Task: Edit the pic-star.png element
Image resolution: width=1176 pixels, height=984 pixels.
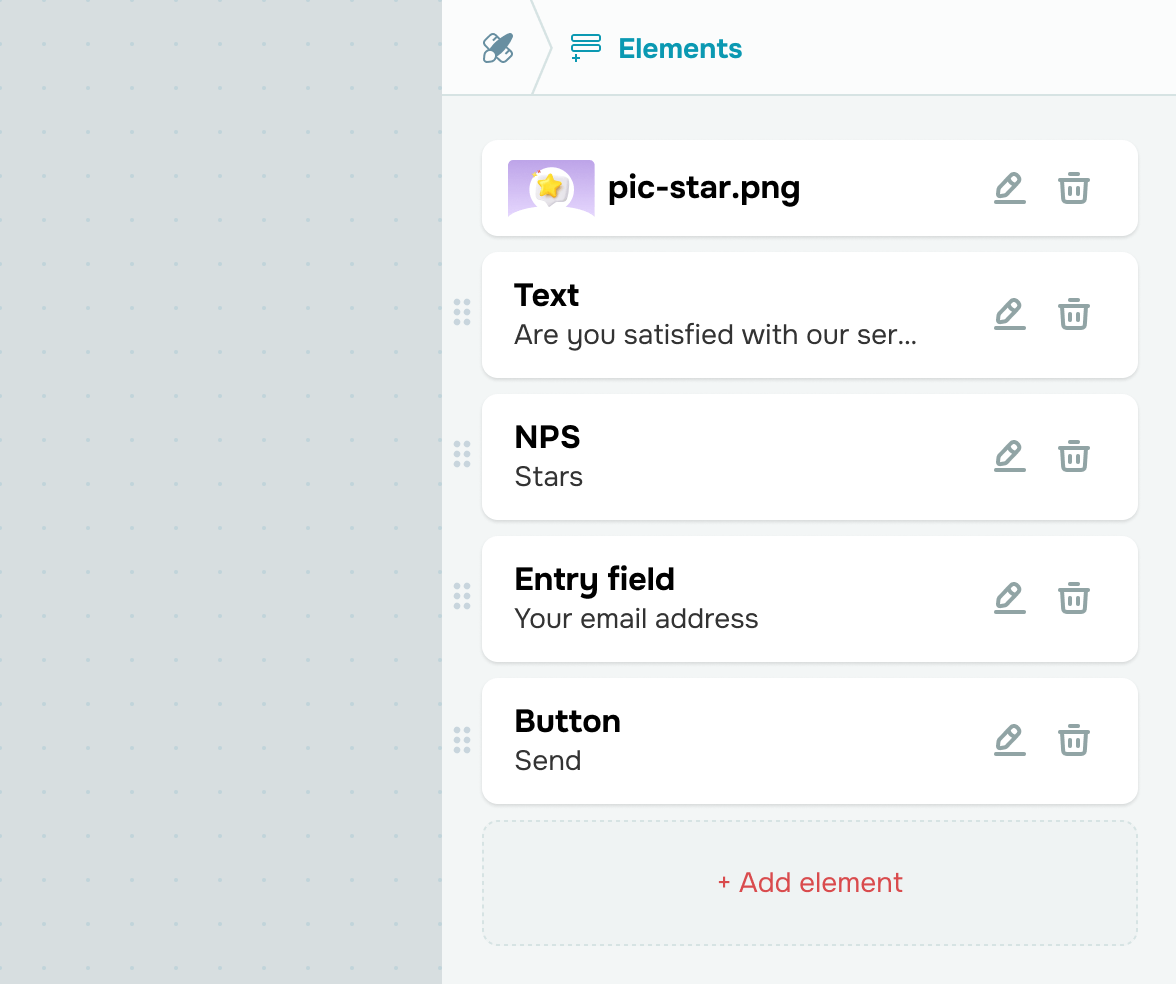Action: pos(1010,188)
